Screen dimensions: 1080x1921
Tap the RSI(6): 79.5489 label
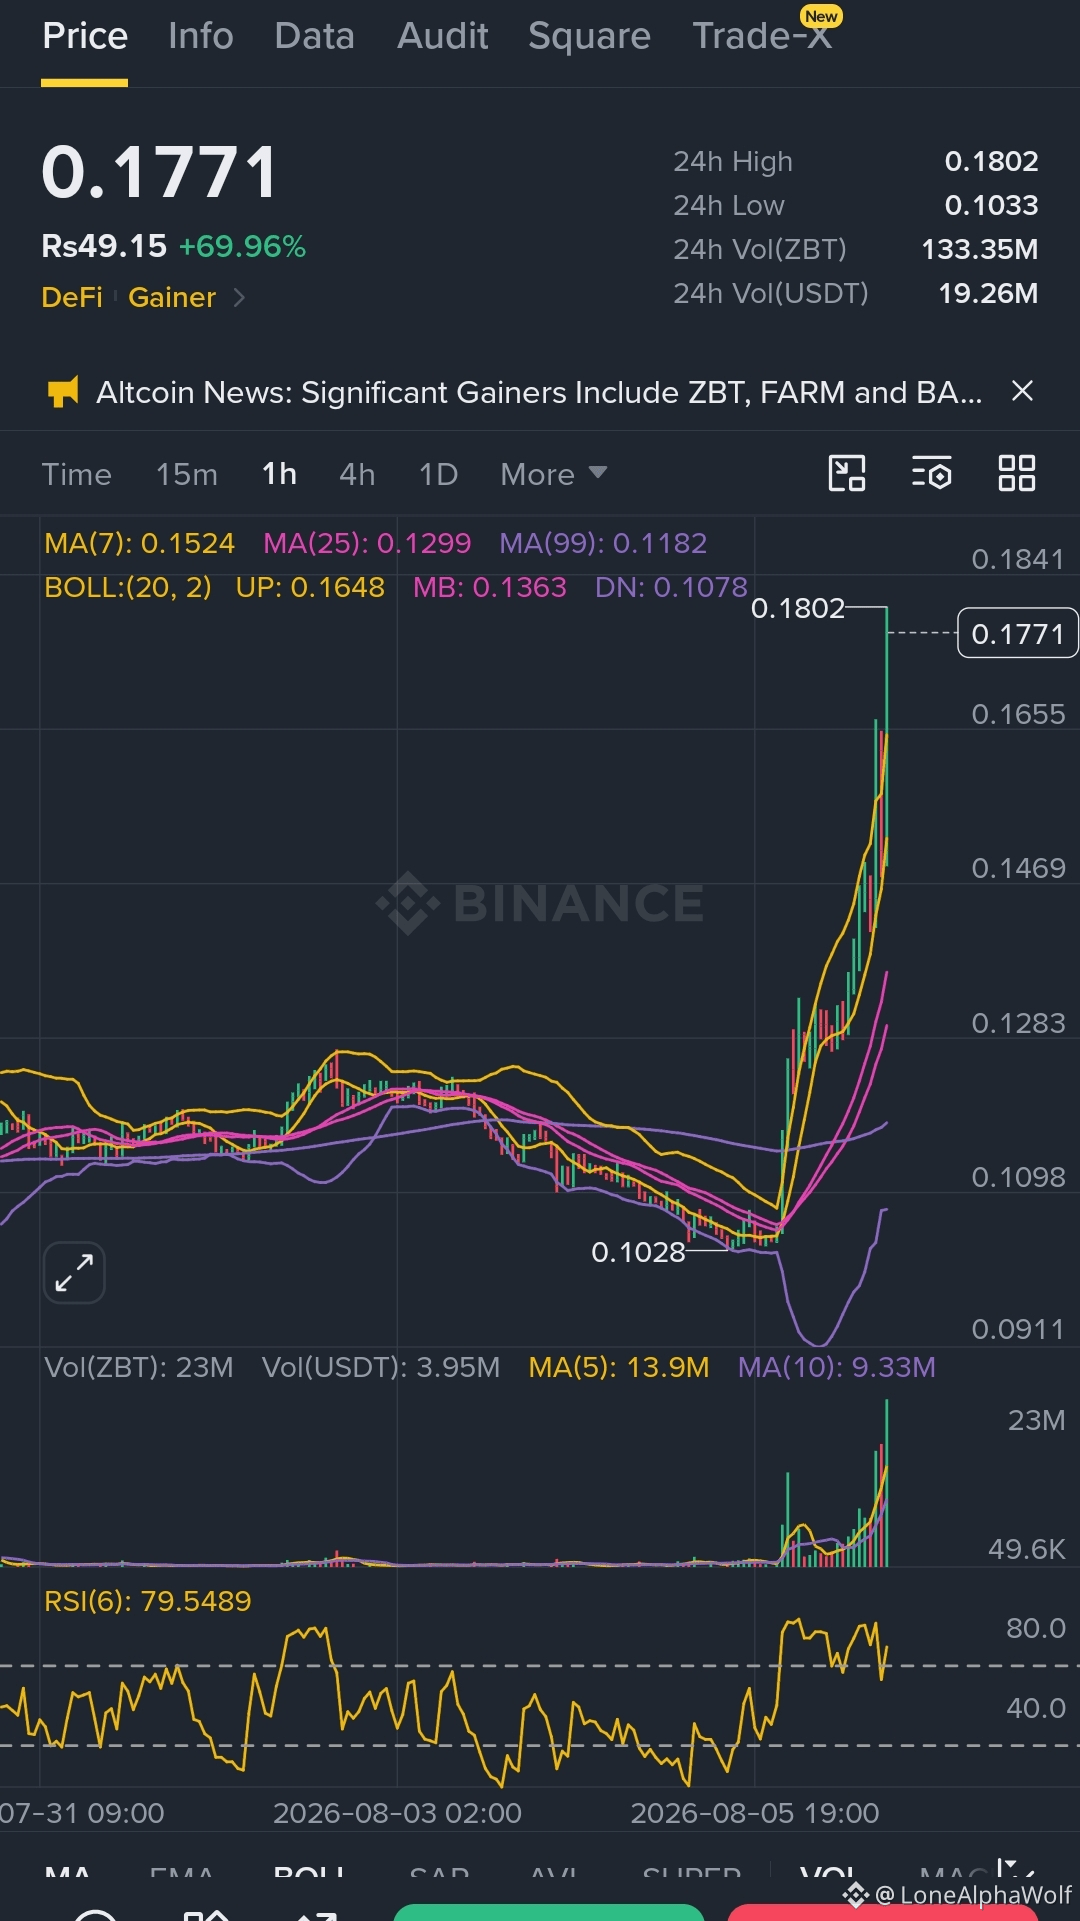[x=148, y=1601]
